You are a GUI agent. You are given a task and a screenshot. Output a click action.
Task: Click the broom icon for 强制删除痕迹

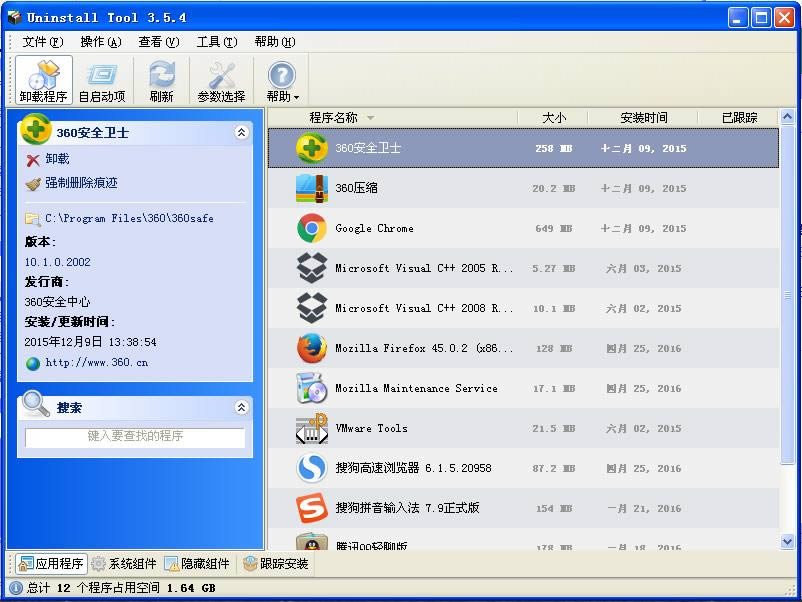(33, 184)
